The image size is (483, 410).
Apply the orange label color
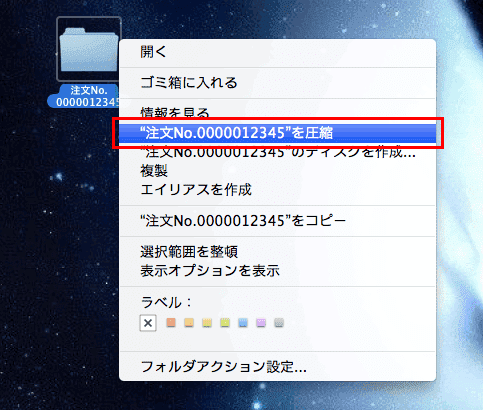pos(189,322)
